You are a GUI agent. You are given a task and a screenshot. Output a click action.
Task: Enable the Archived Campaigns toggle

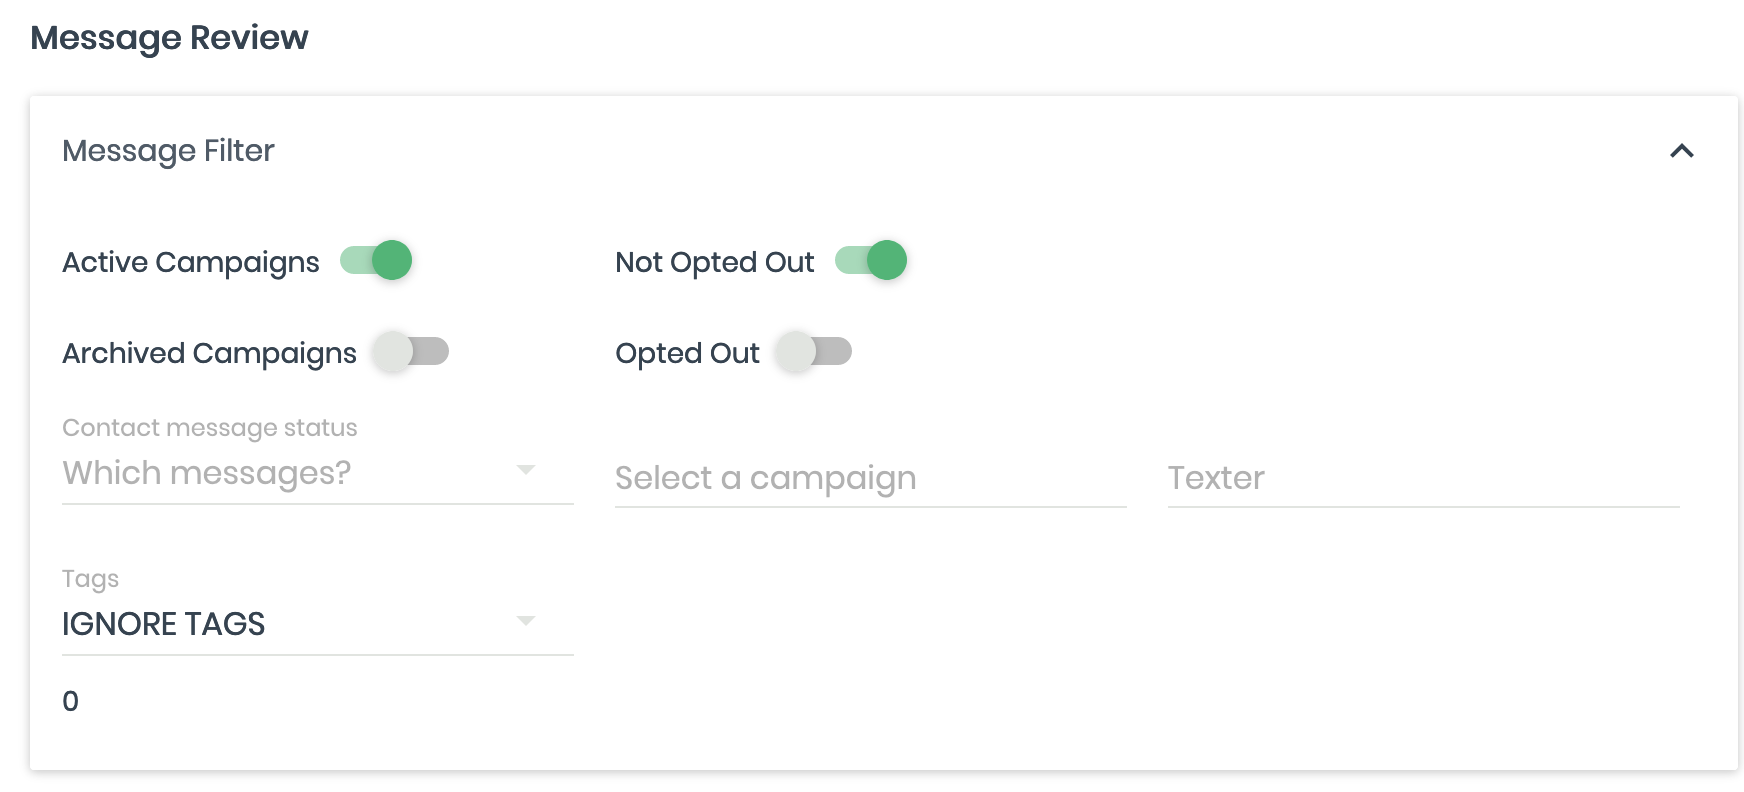[x=410, y=352]
